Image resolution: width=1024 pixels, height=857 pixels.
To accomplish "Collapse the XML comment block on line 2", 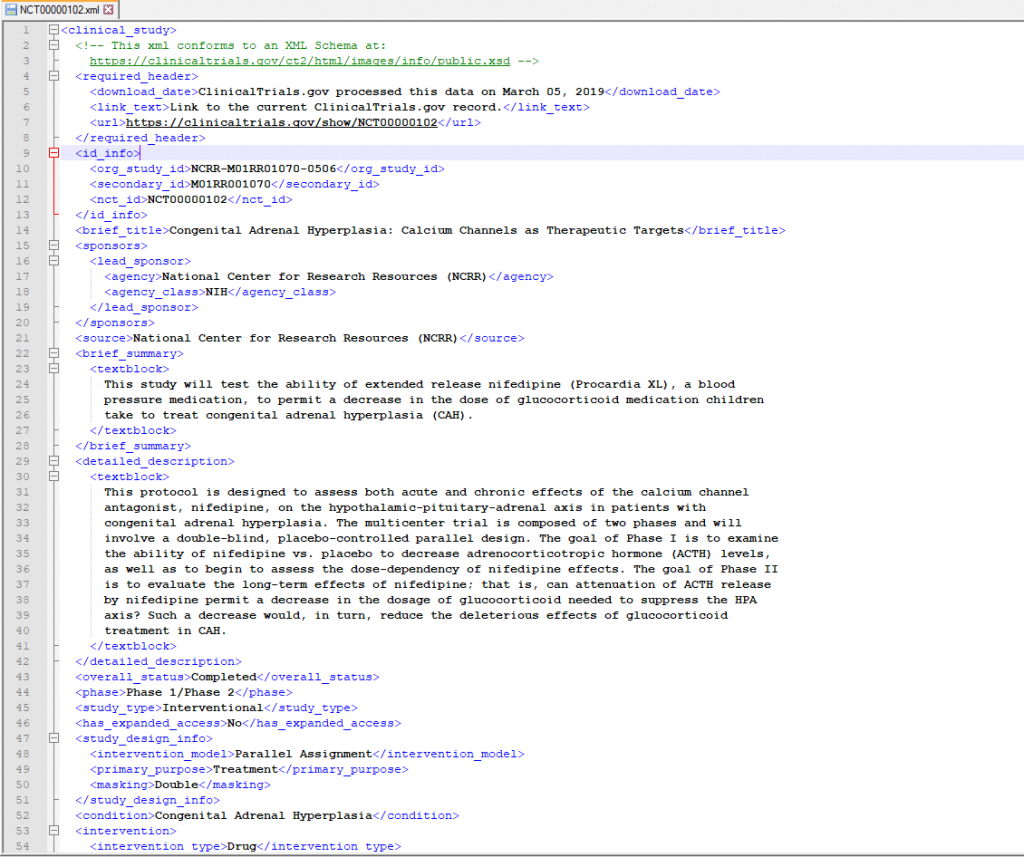I will (53, 45).
